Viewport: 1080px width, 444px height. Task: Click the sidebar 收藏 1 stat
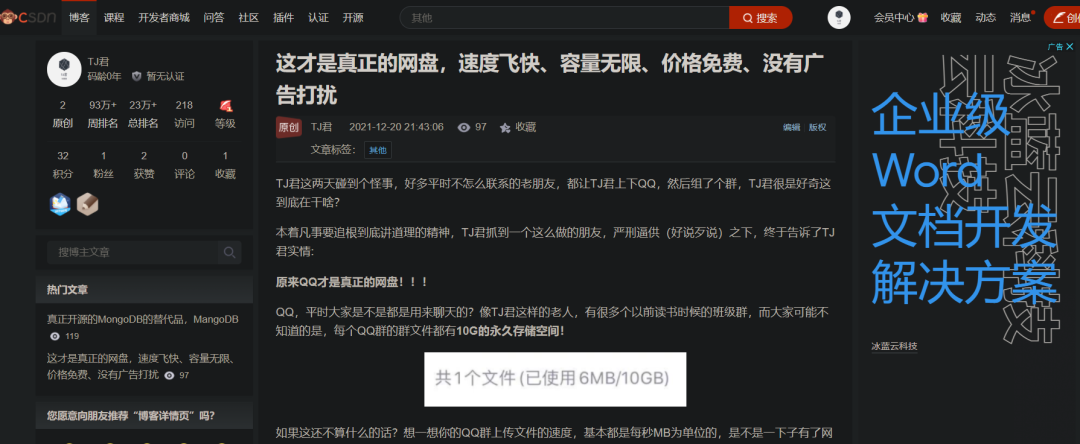[x=225, y=165]
